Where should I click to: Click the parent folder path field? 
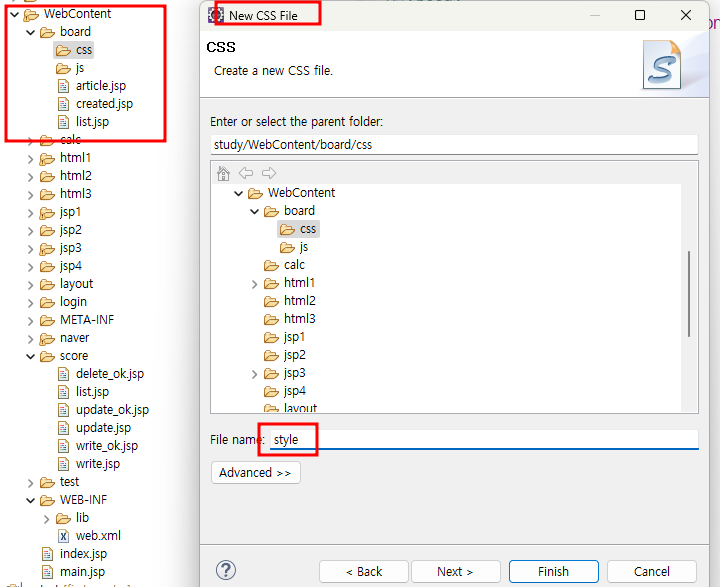[454, 145]
